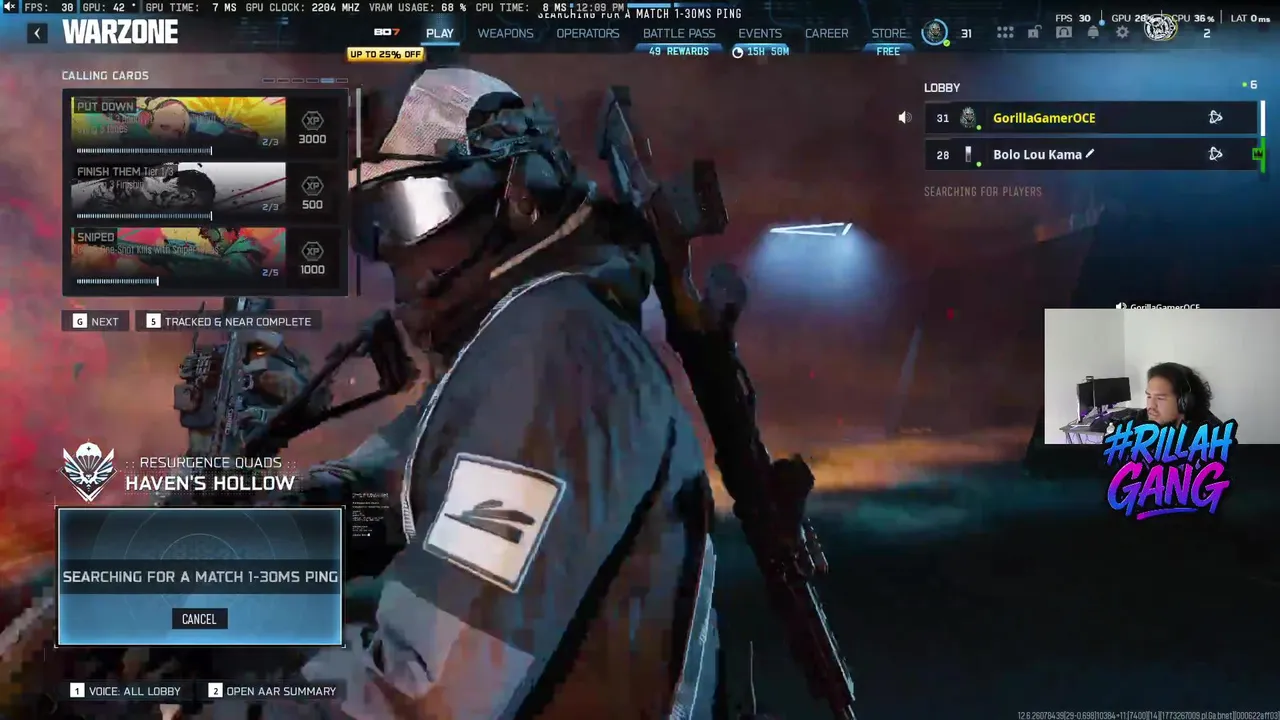
Task: Open notifications bell icon
Action: 1093,33
